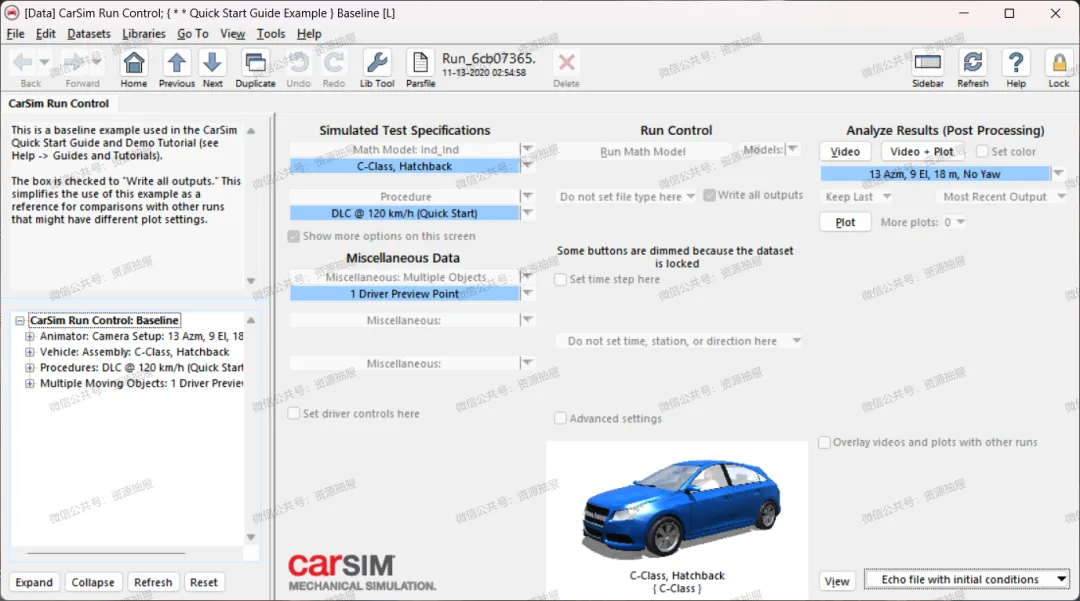
Task: Open the File menu
Action: pos(15,34)
